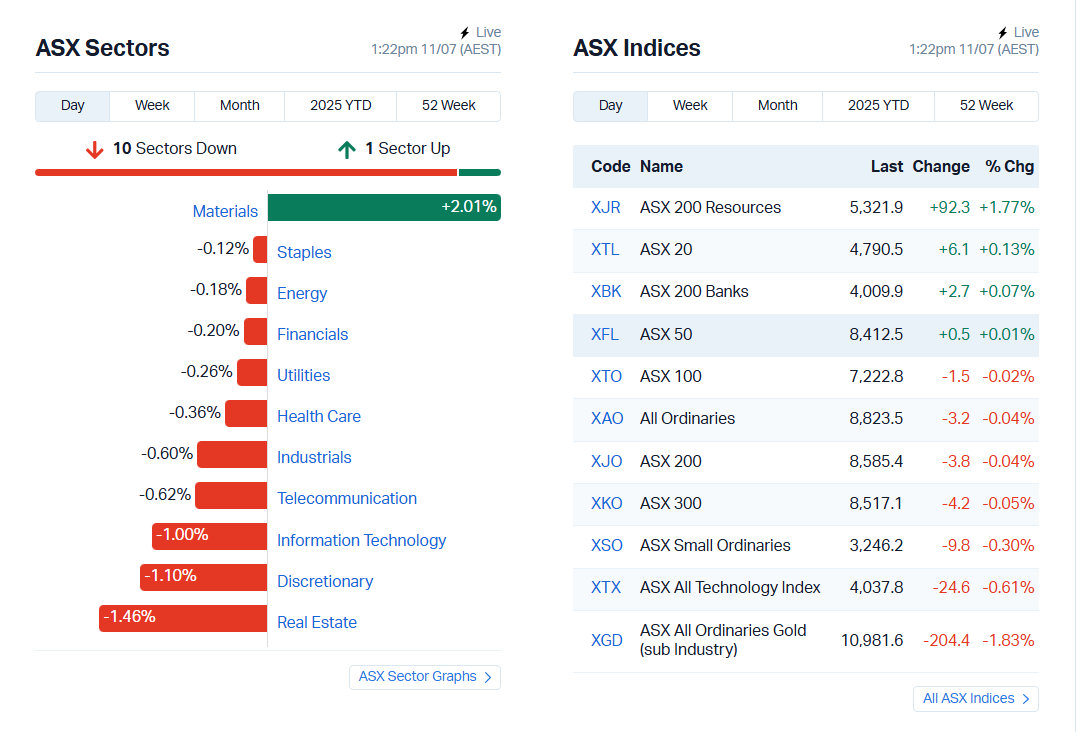Open the XFL index code link
The height and width of the screenshot is (732, 1076).
pyautogui.click(x=605, y=335)
